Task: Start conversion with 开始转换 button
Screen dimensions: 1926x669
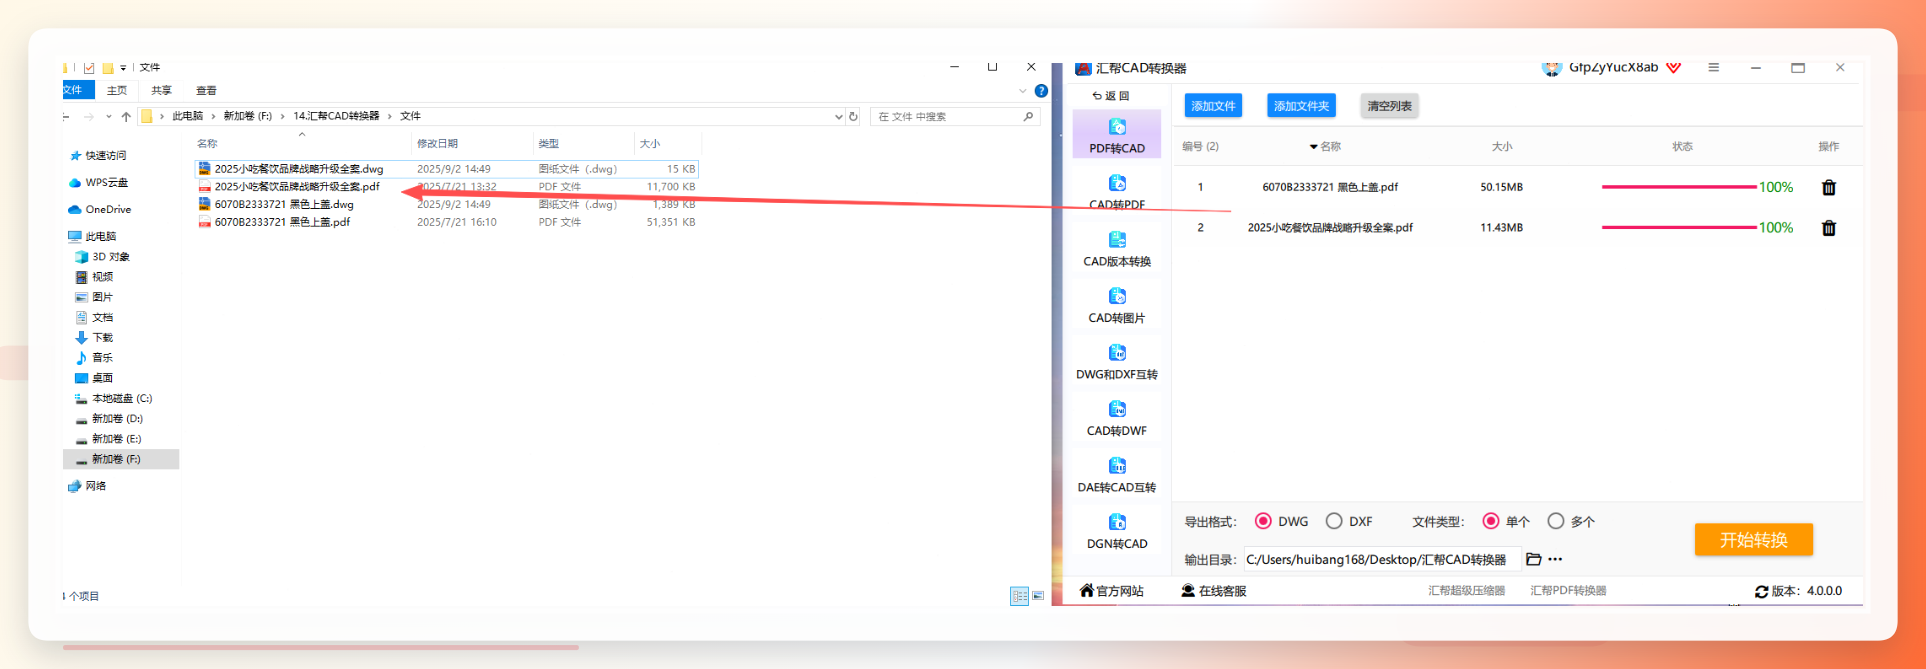Action: pyautogui.click(x=1753, y=540)
